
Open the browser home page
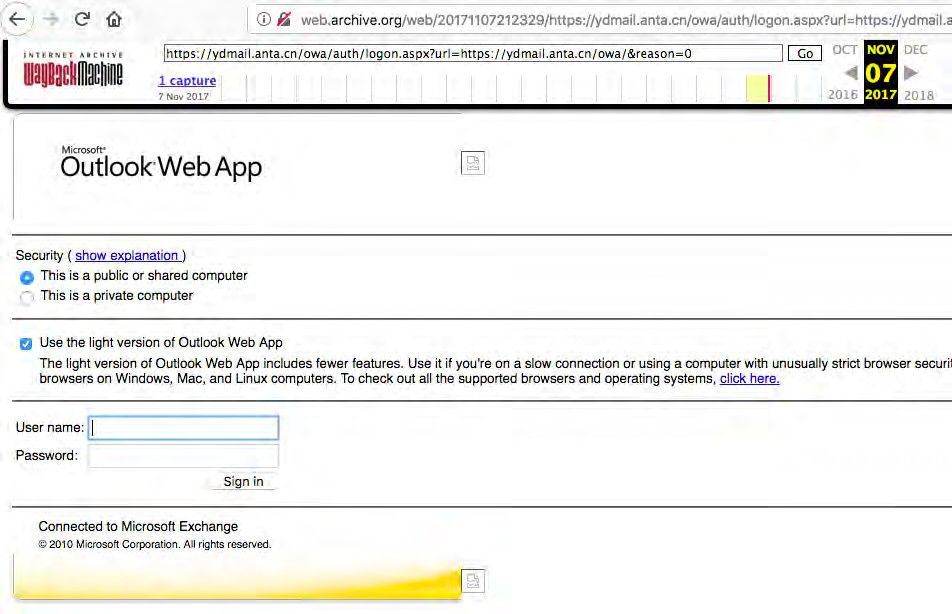[x=114, y=19]
